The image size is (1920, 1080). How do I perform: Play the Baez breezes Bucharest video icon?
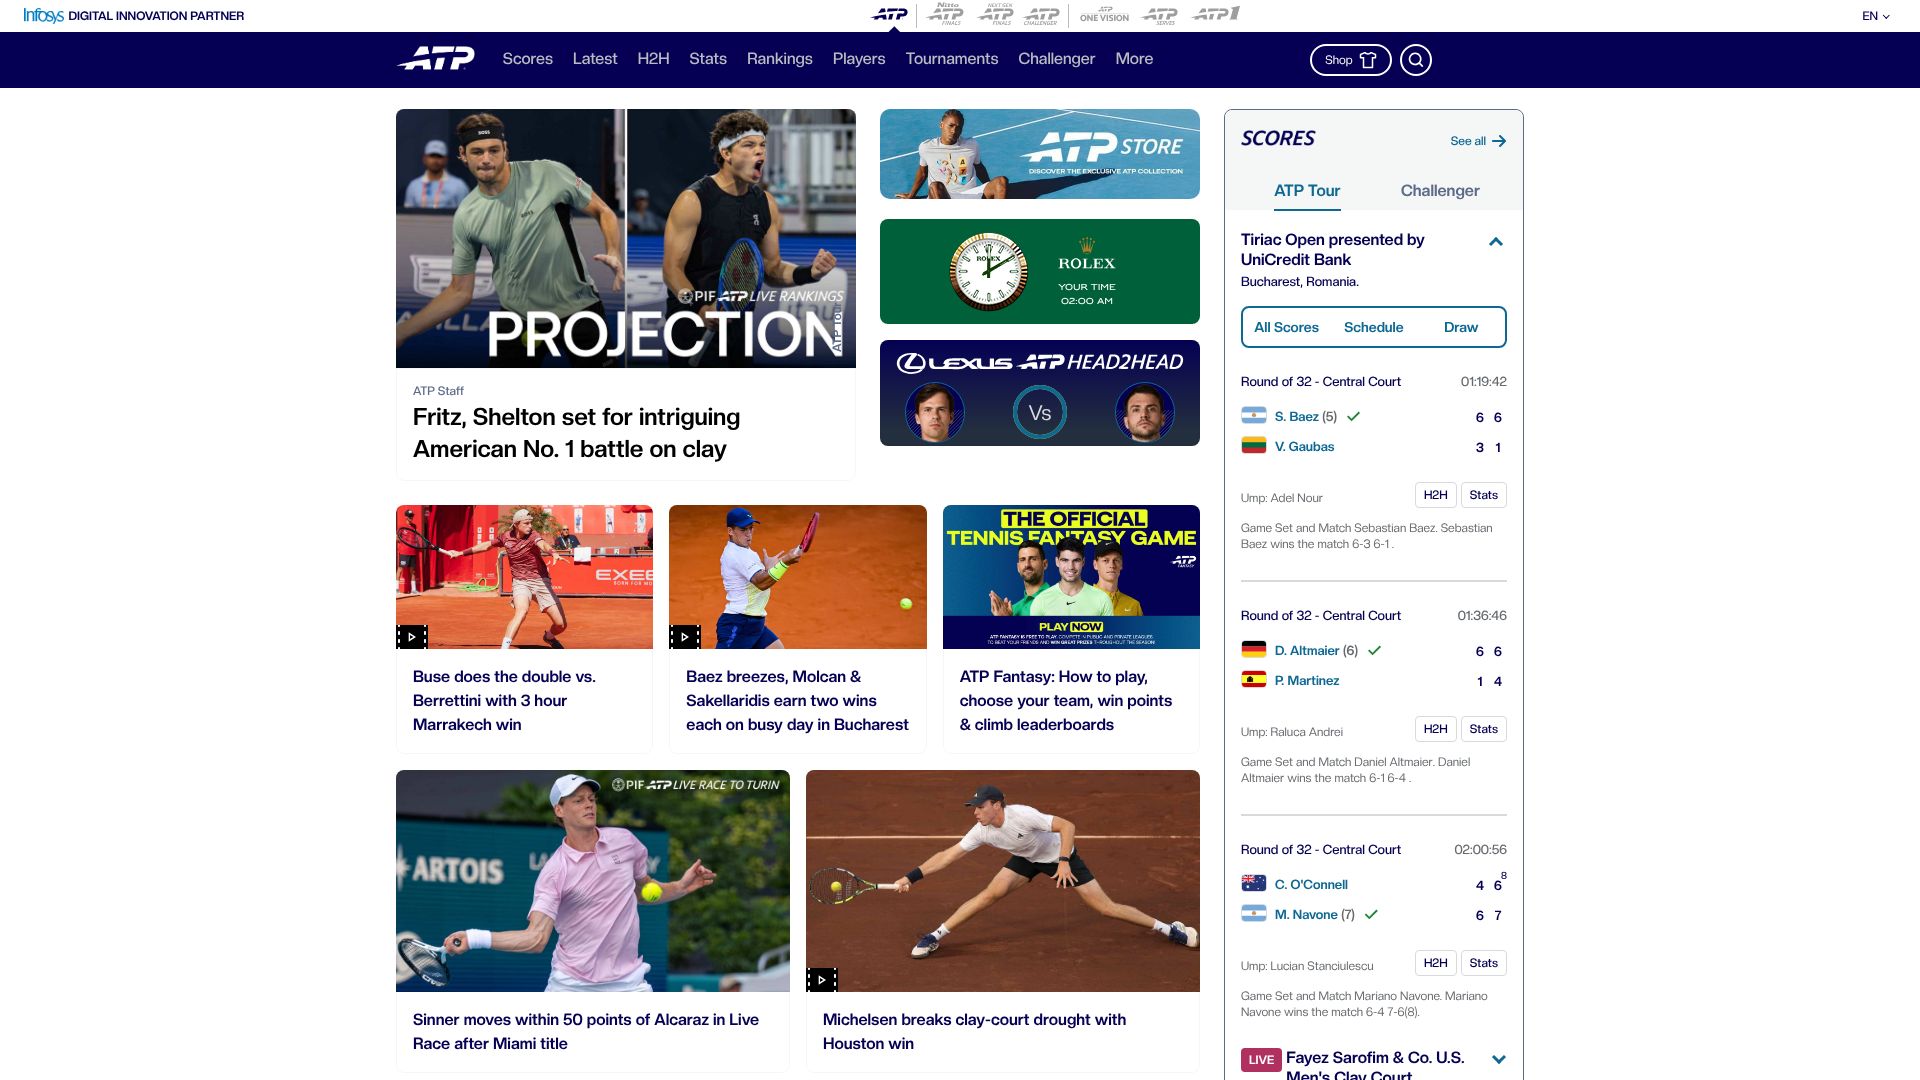685,637
